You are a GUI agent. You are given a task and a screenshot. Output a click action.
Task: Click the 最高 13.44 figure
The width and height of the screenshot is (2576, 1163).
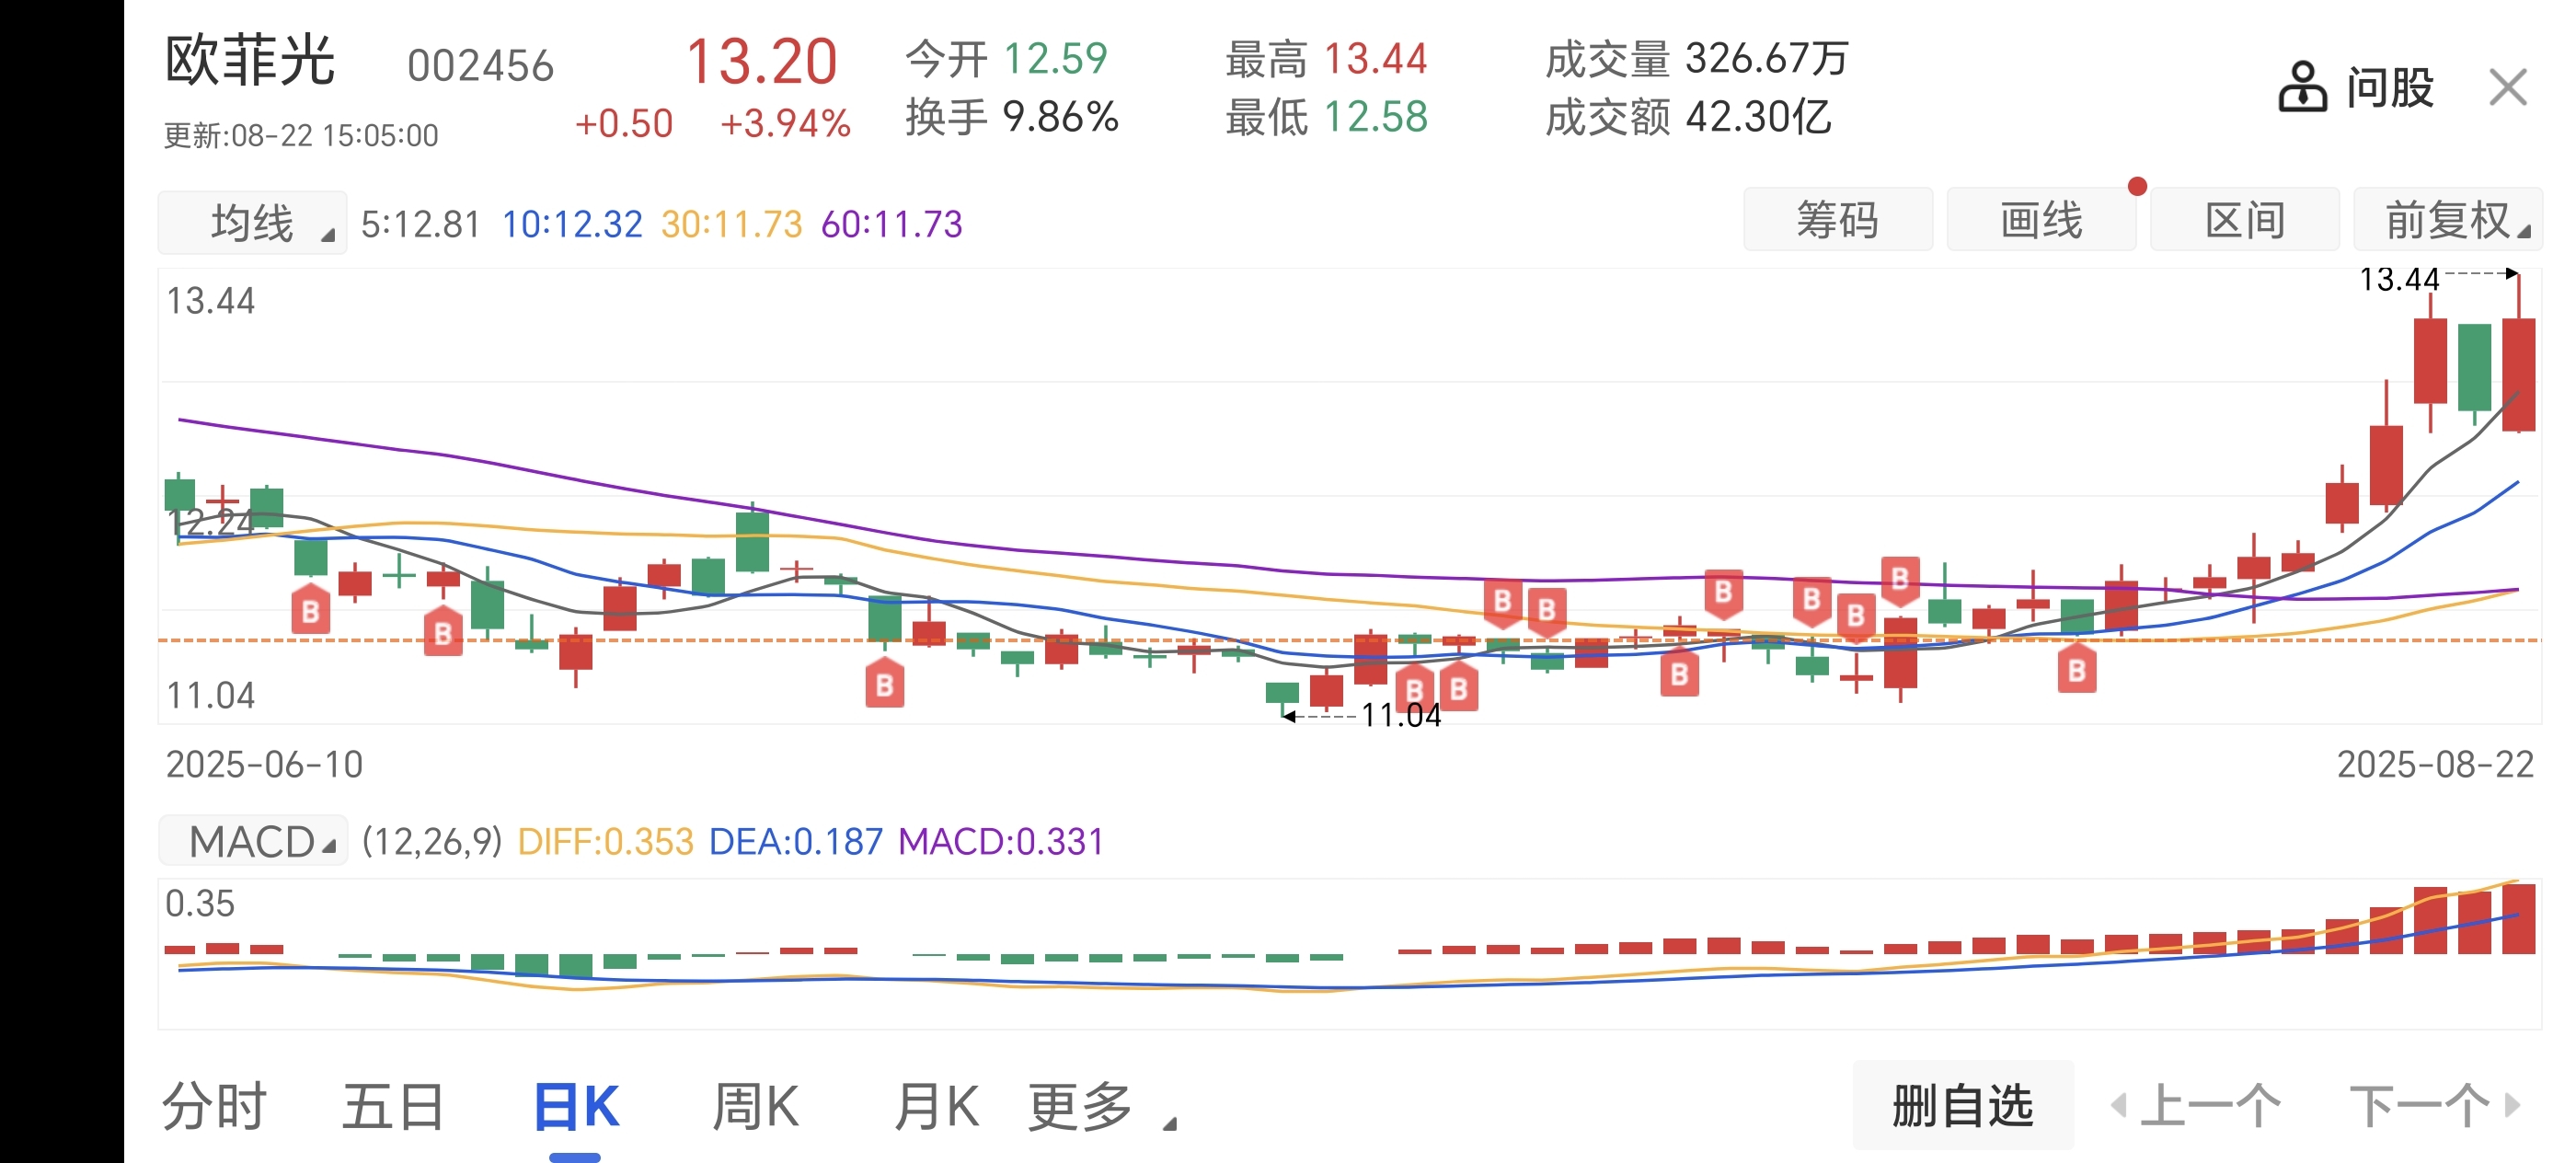point(1327,59)
